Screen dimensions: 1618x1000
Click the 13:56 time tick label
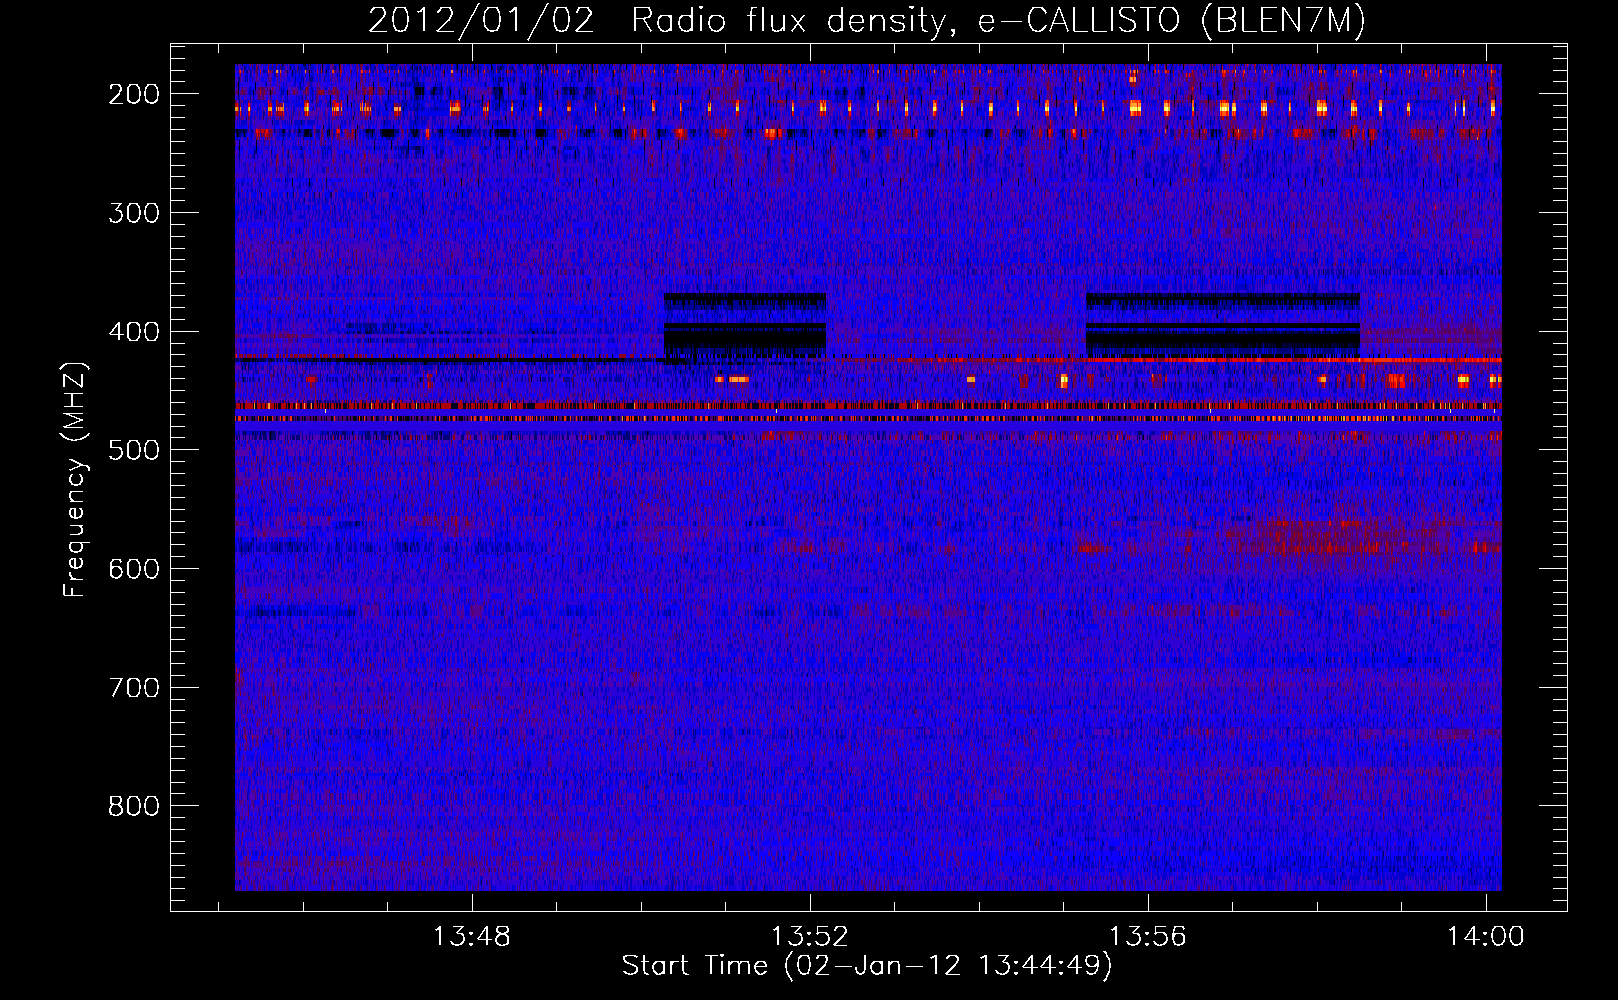[x=1148, y=936]
